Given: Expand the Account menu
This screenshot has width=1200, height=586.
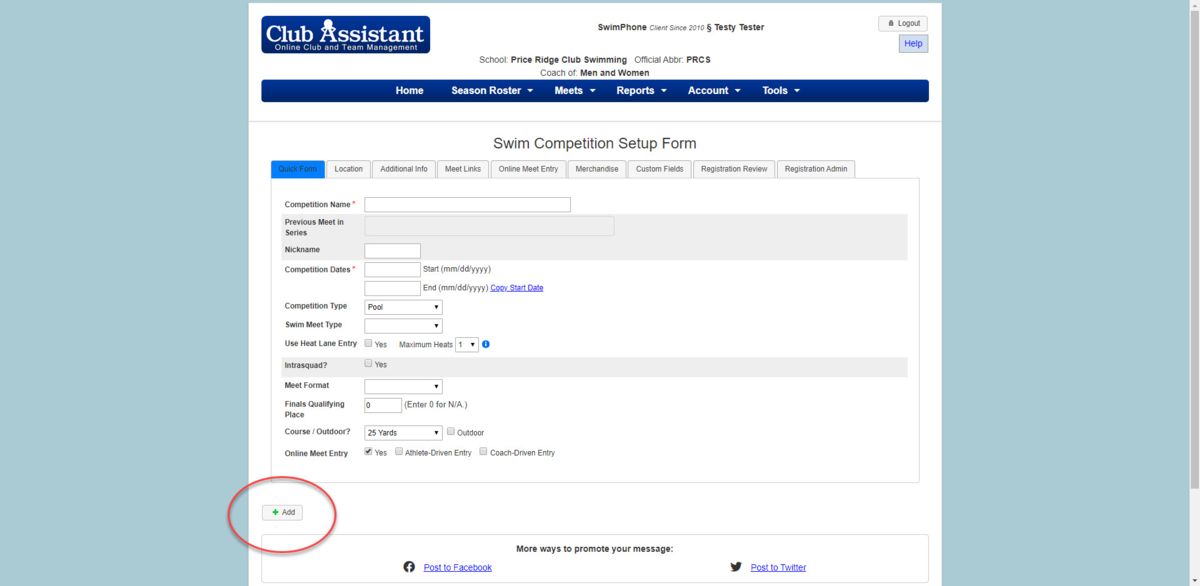Looking at the screenshot, I should [714, 91].
